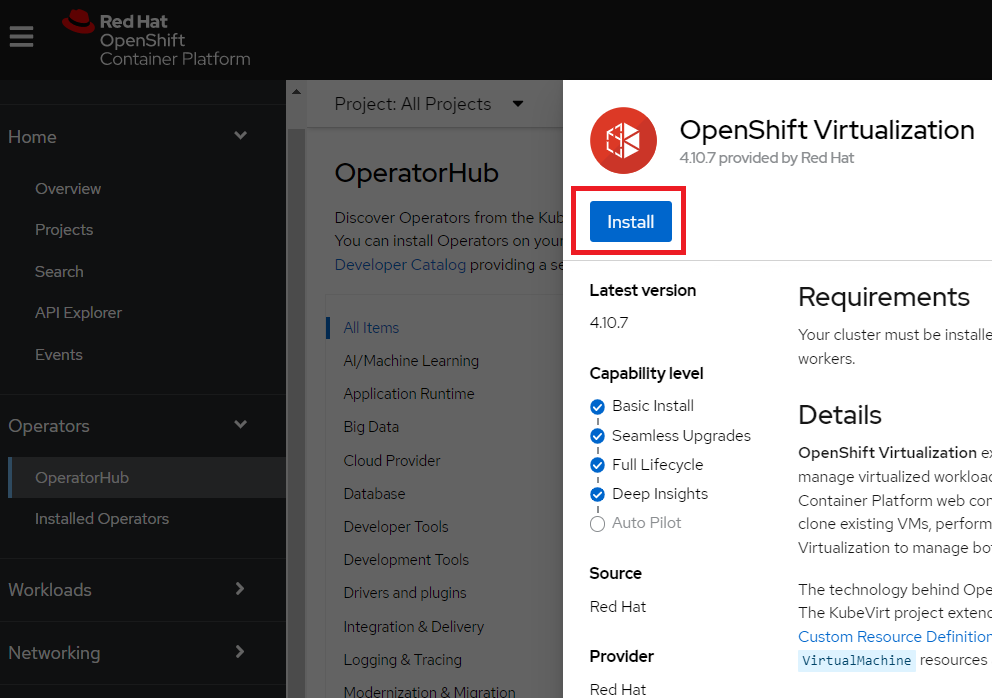Click the Details heading

coord(840,415)
